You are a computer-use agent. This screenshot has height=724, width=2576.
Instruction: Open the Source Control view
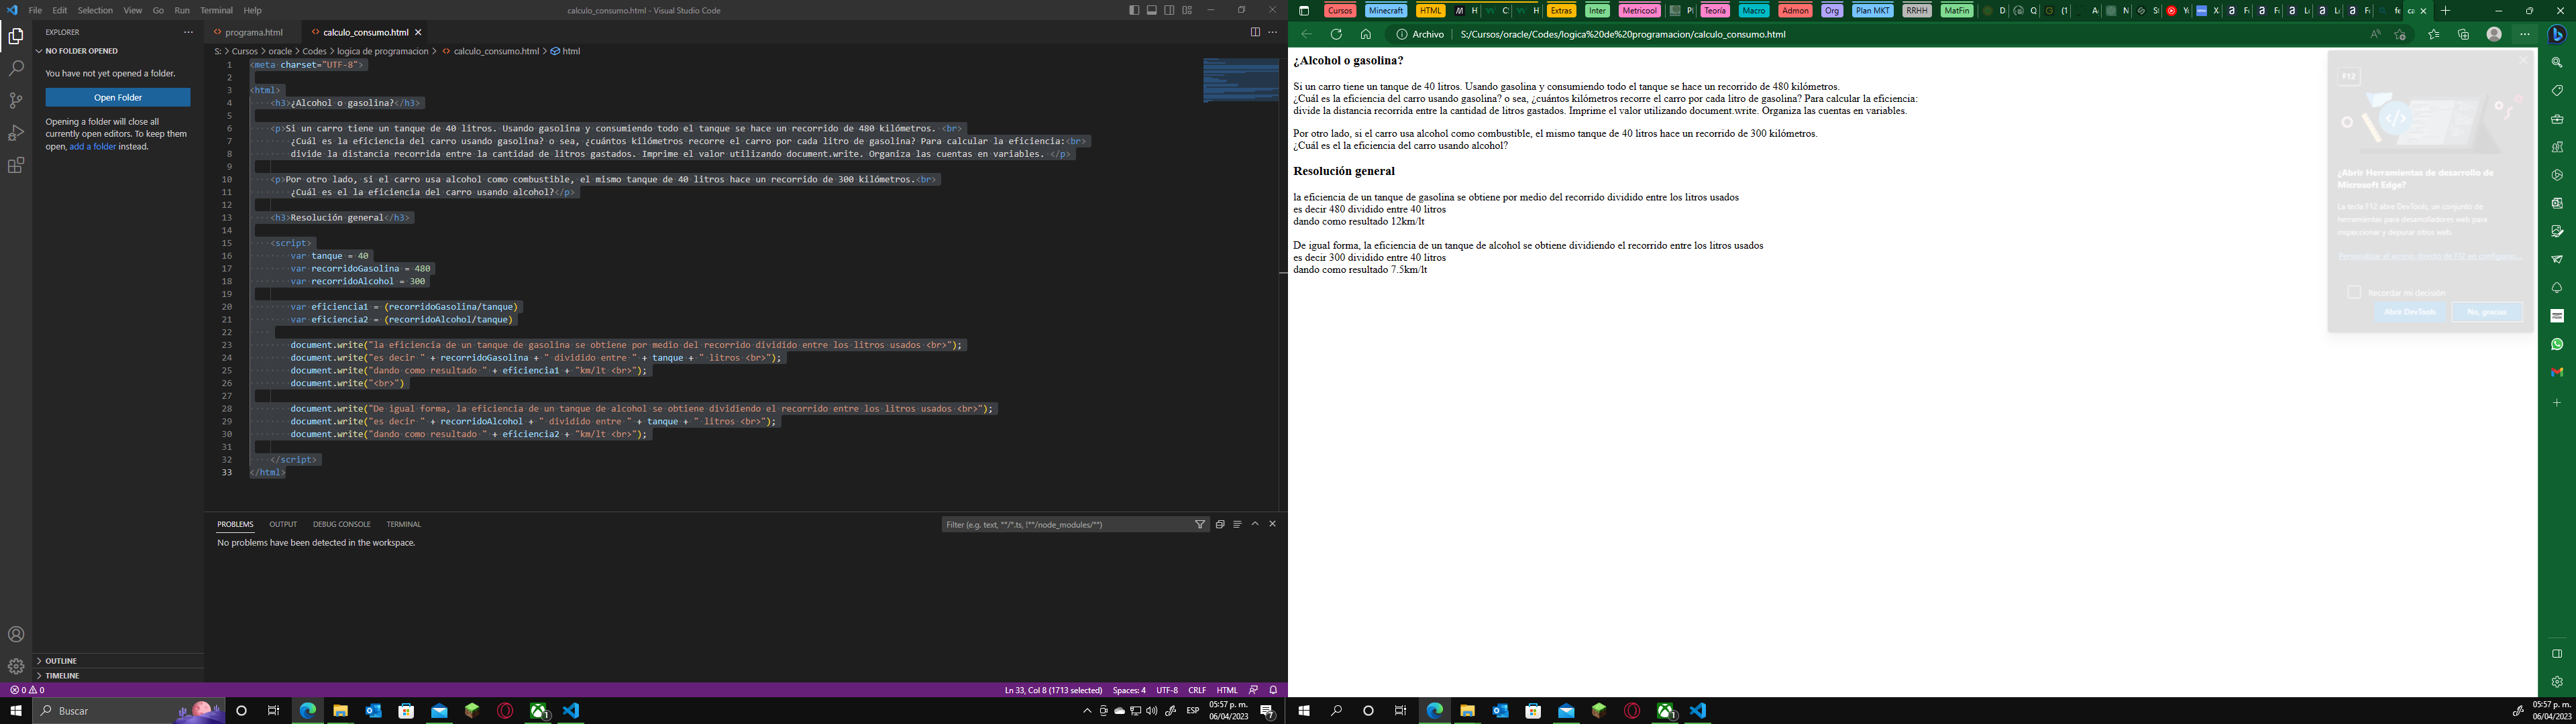tap(16, 101)
